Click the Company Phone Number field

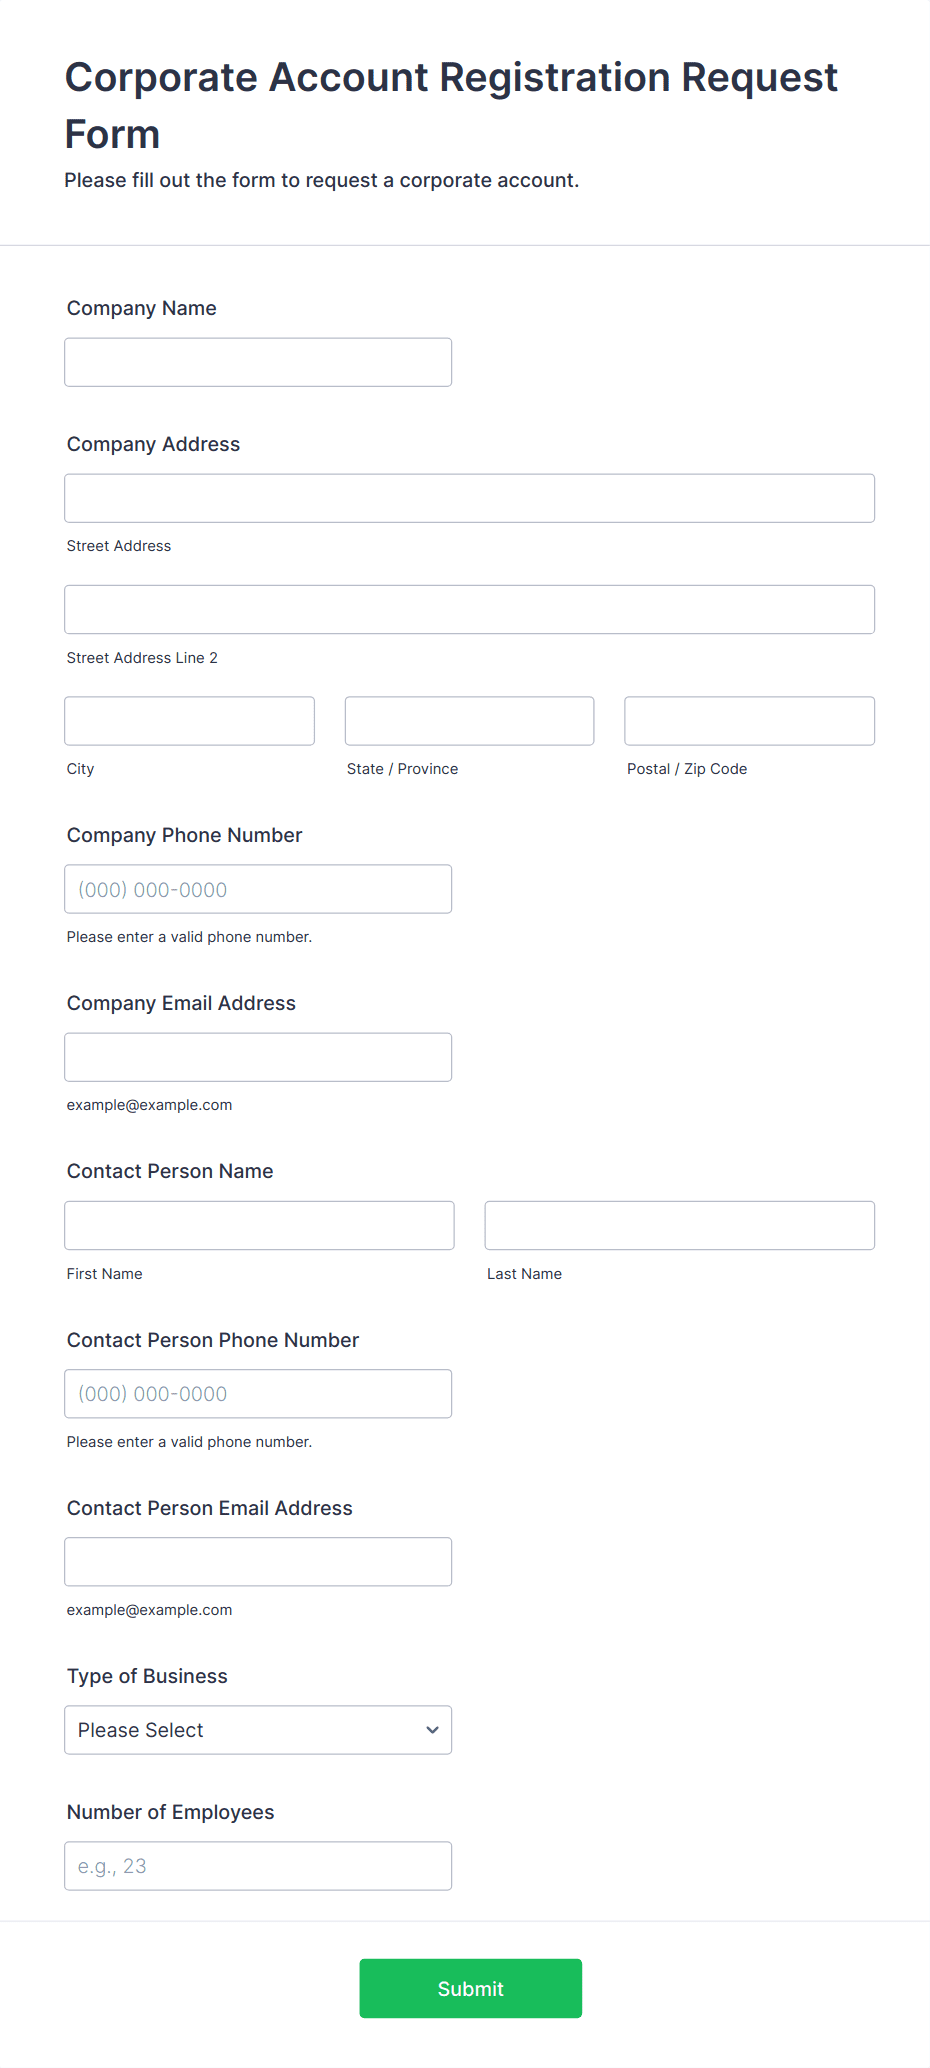pos(258,889)
